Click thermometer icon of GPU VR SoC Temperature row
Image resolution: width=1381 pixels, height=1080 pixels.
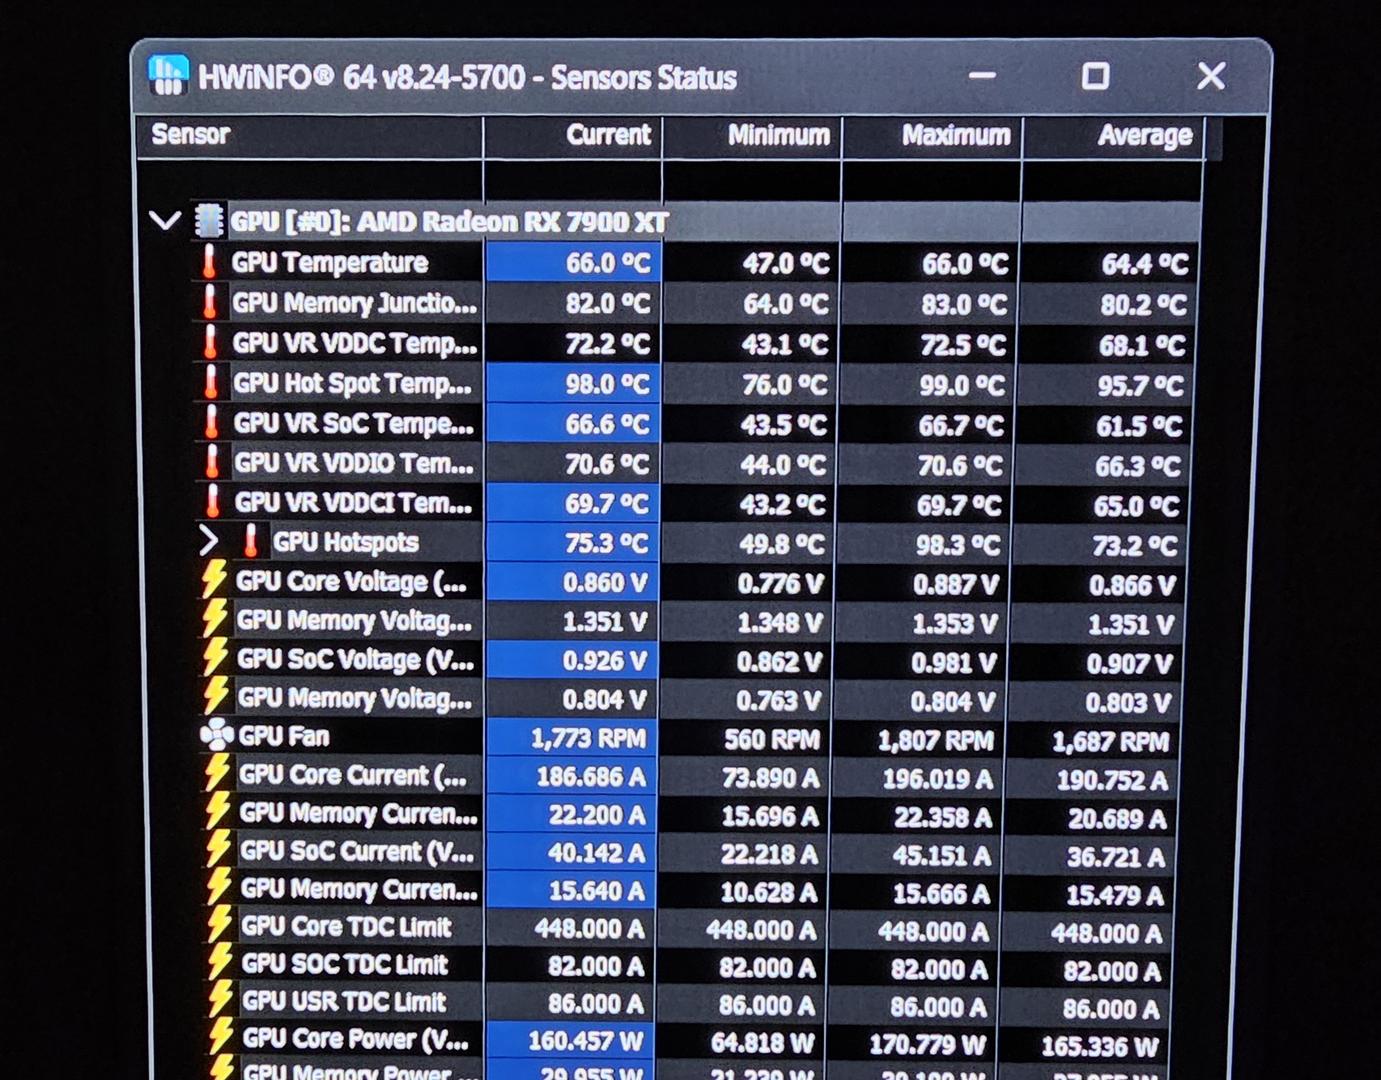pyautogui.click(x=212, y=422)
